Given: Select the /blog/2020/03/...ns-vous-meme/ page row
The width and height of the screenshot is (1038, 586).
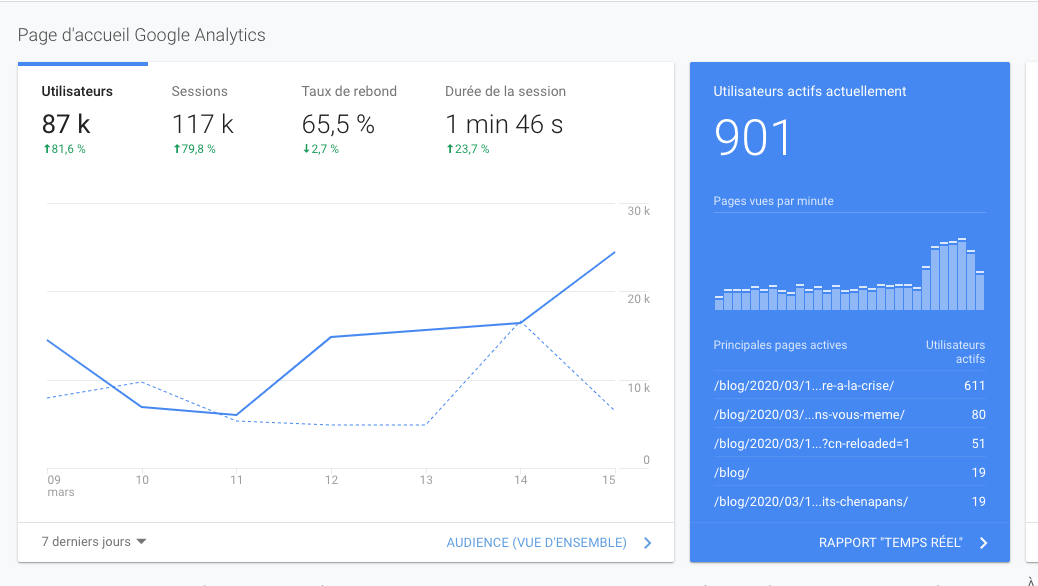Looking at the screenshot, I should pos(849,415).
